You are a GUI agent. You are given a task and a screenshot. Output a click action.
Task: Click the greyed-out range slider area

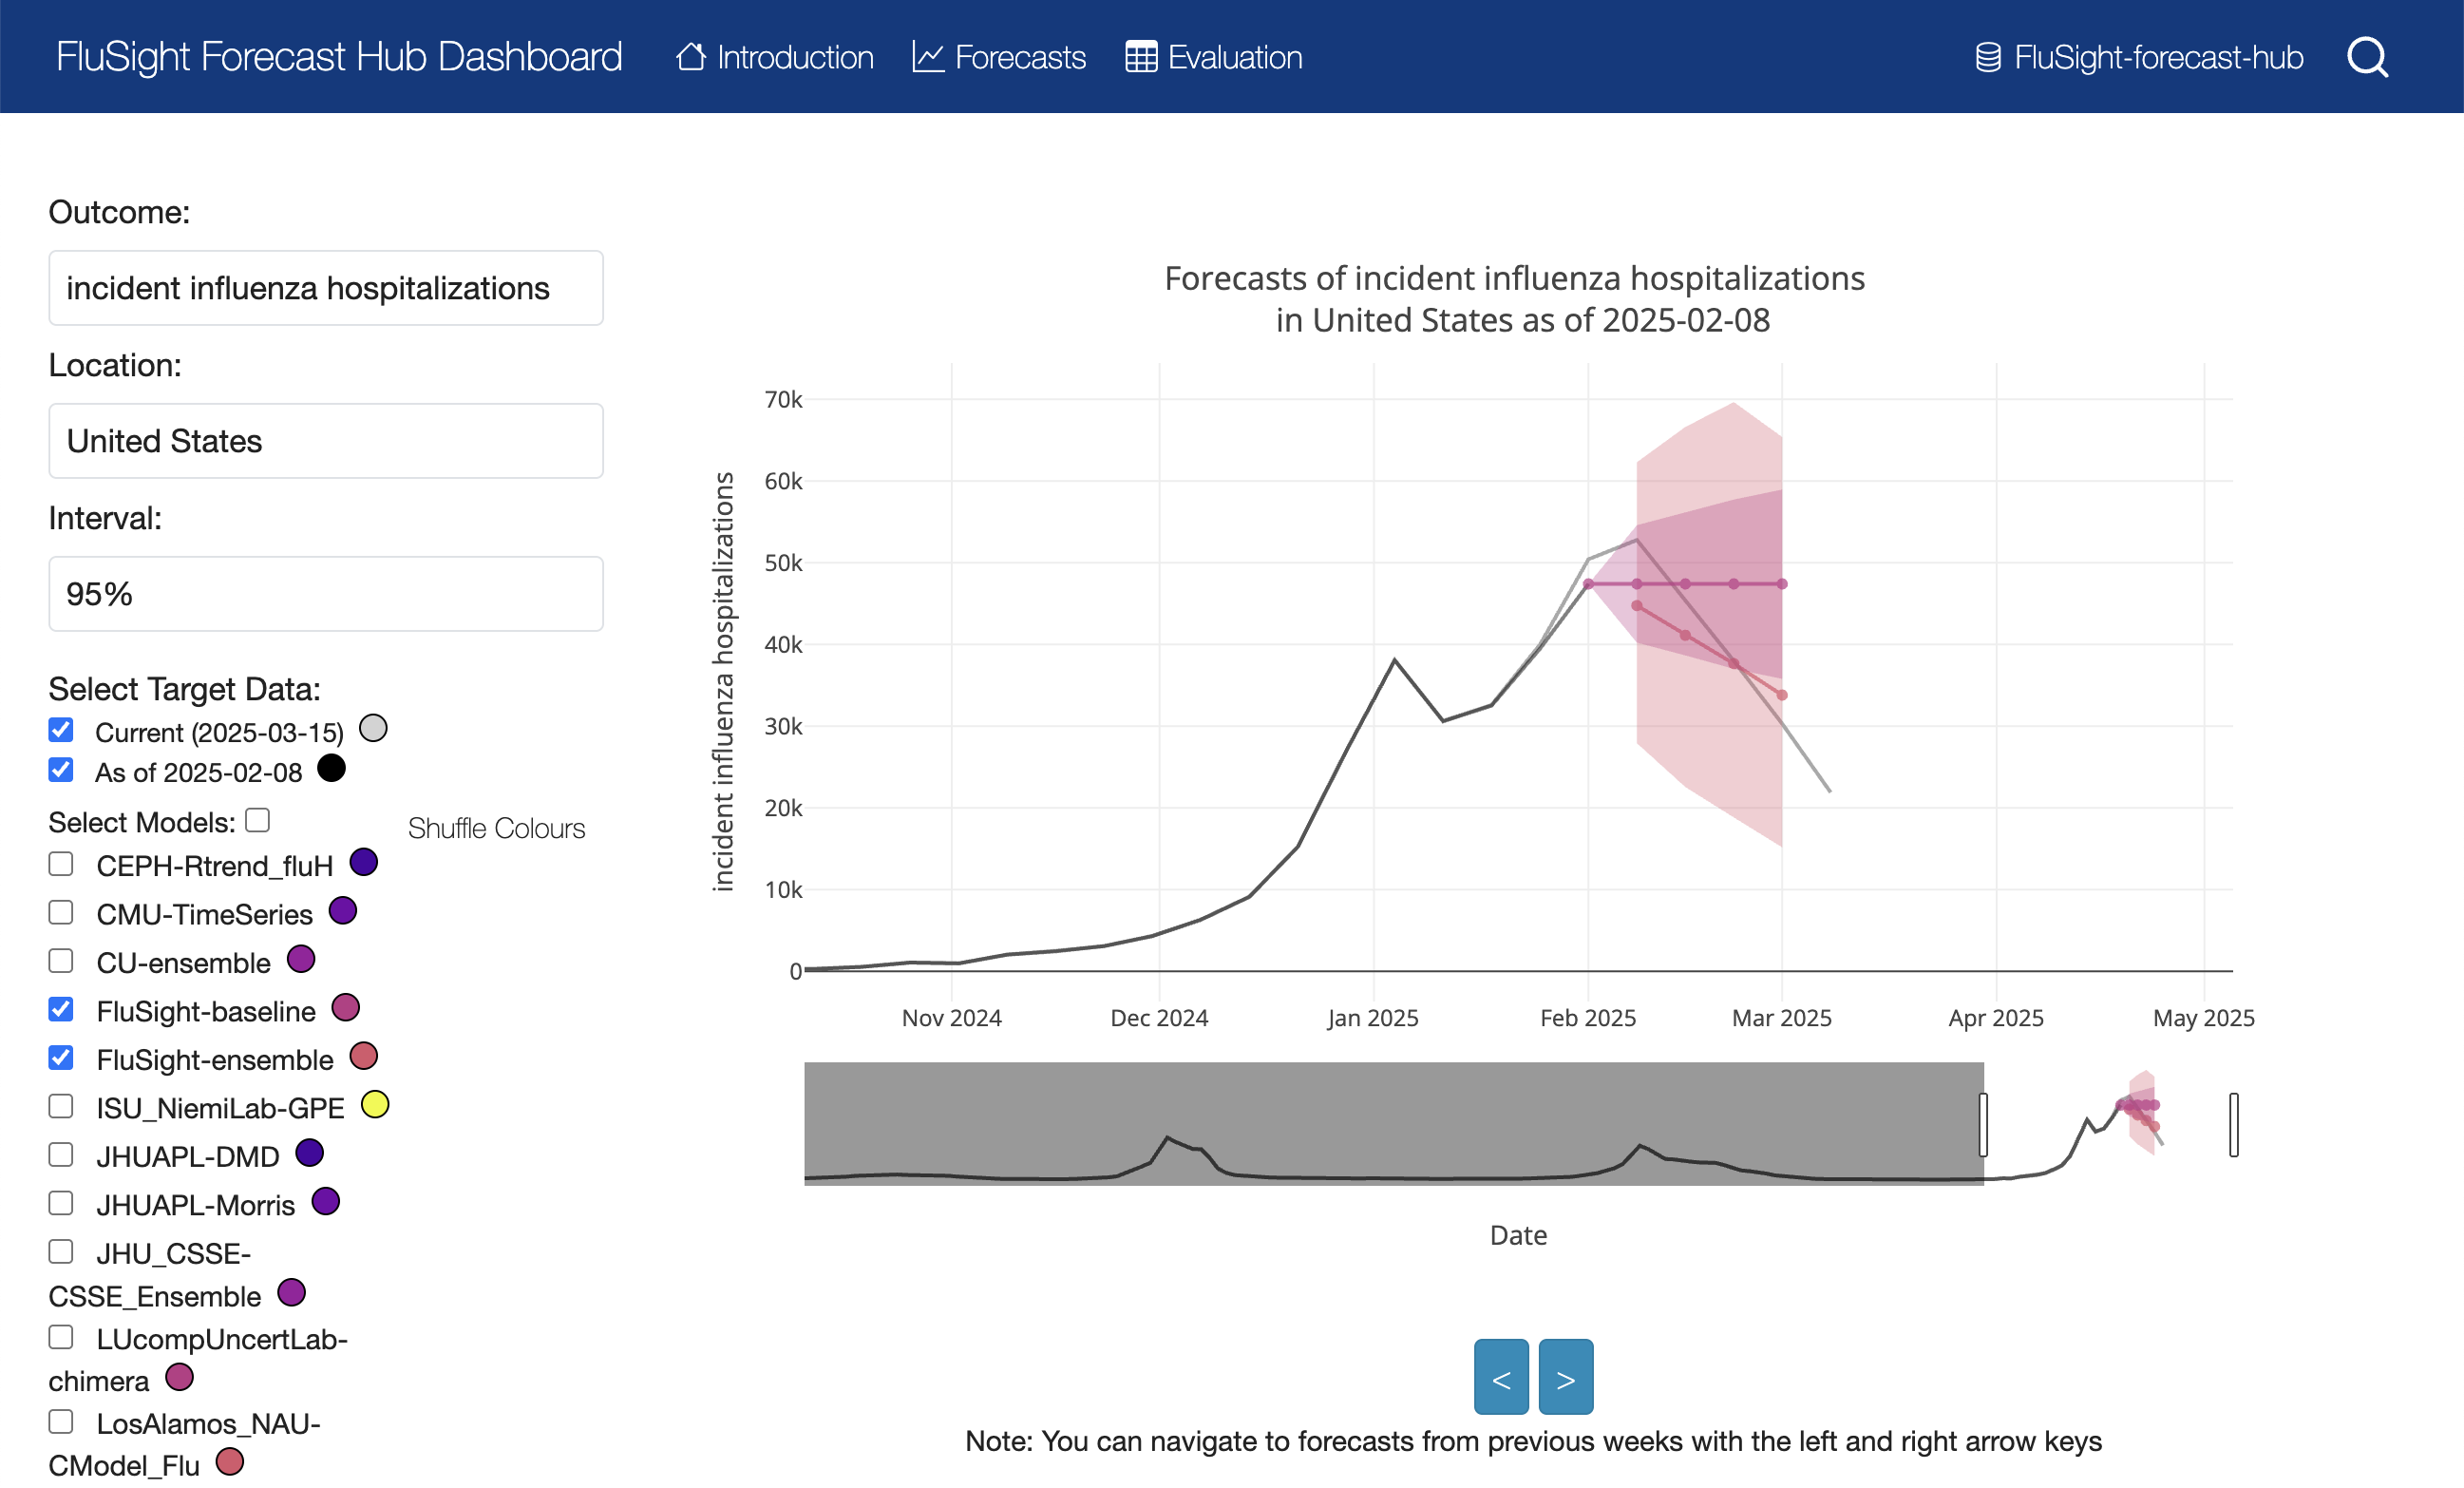pyautogui.click(x=1393, y=1124)
